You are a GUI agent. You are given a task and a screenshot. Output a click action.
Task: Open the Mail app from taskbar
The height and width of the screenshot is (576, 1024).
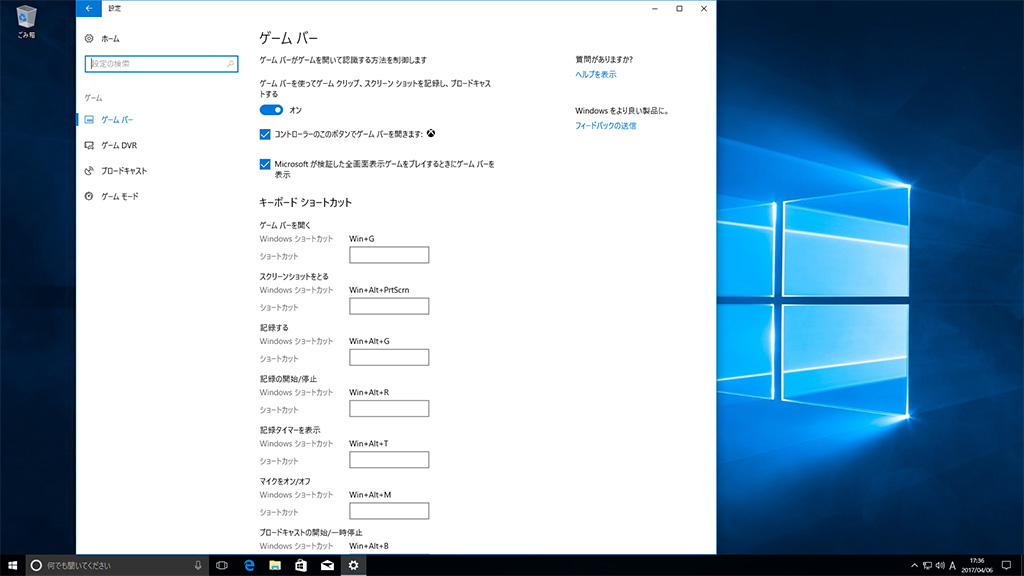(x=327, y=565)
